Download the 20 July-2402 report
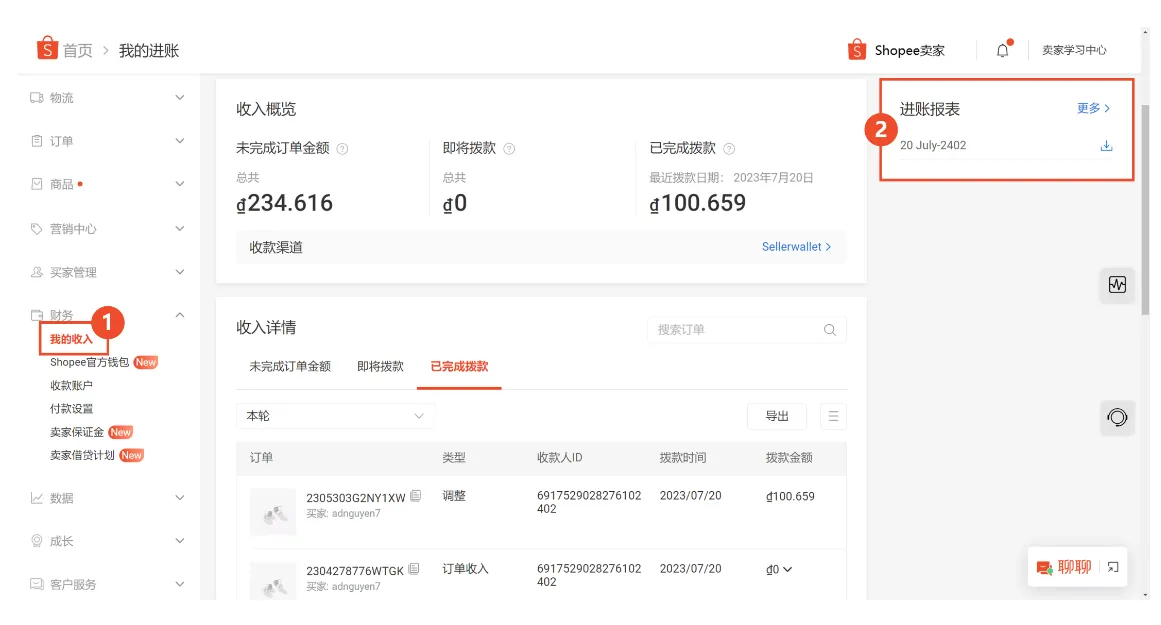 1106,145
